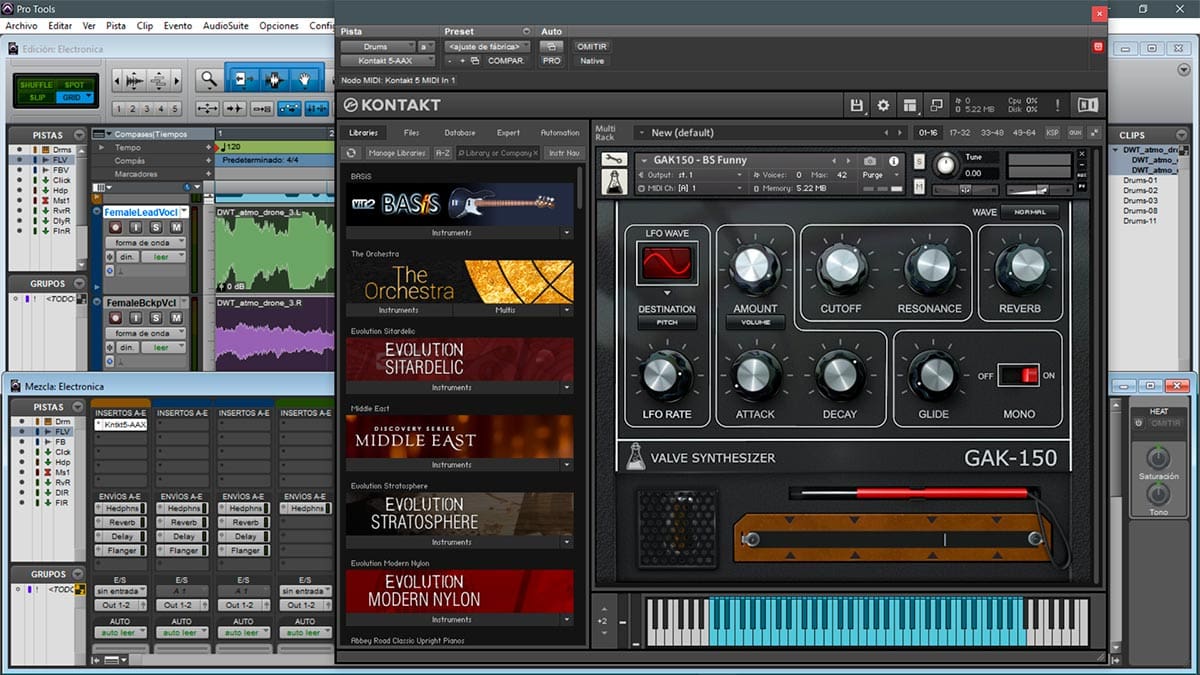Select the Selector waveform tool in Pro Tools

(274, 79)
